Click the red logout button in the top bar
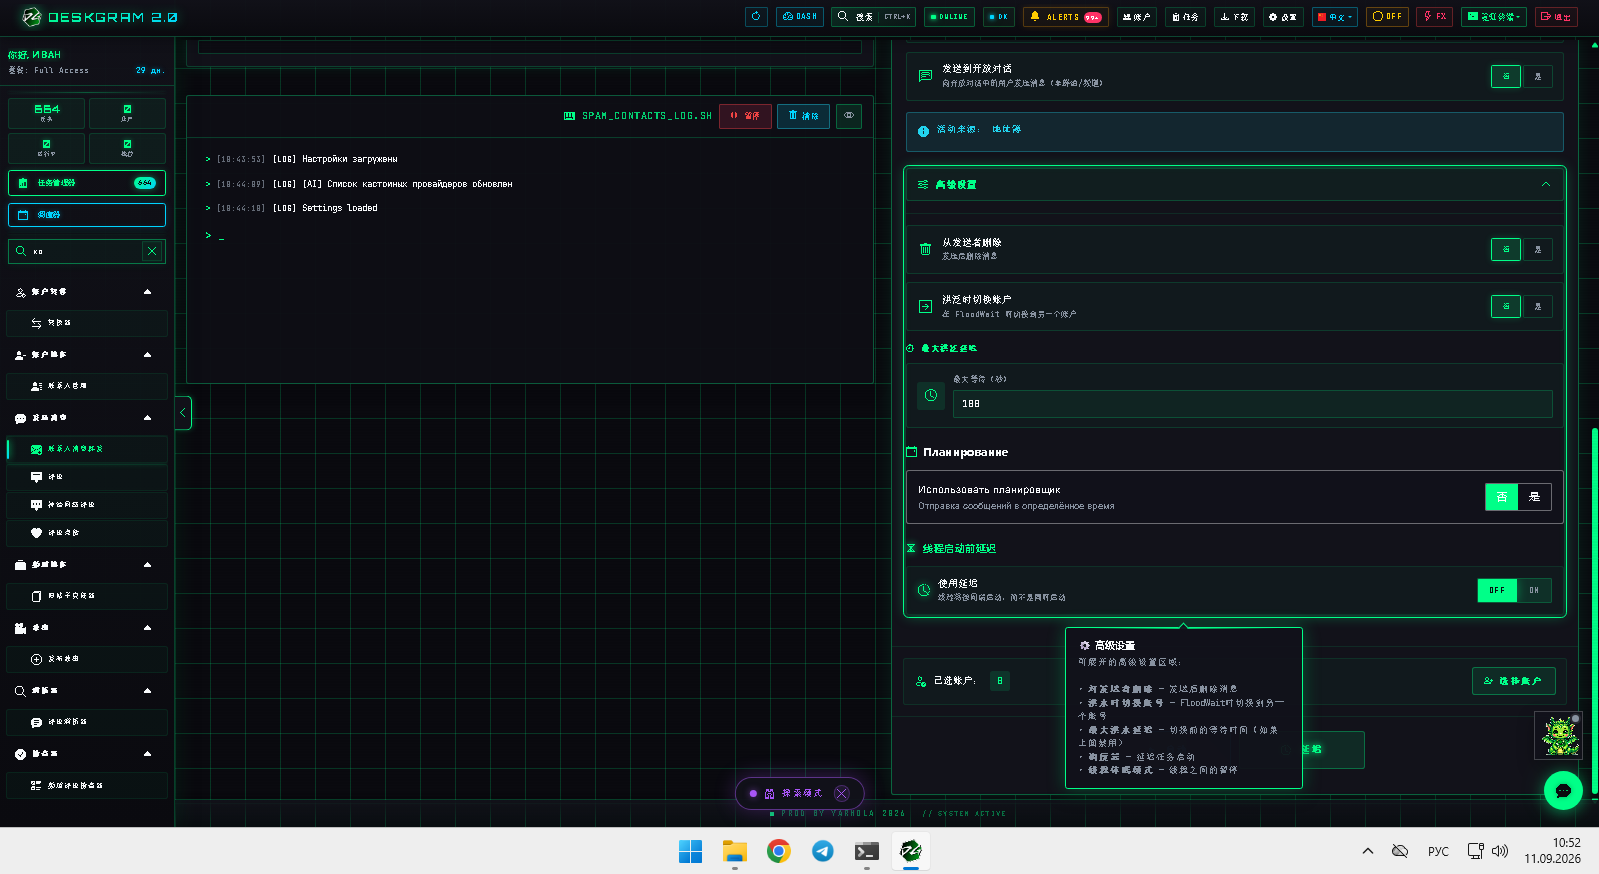Viewport: 1599px width, 874px height. pos(1555,17)
